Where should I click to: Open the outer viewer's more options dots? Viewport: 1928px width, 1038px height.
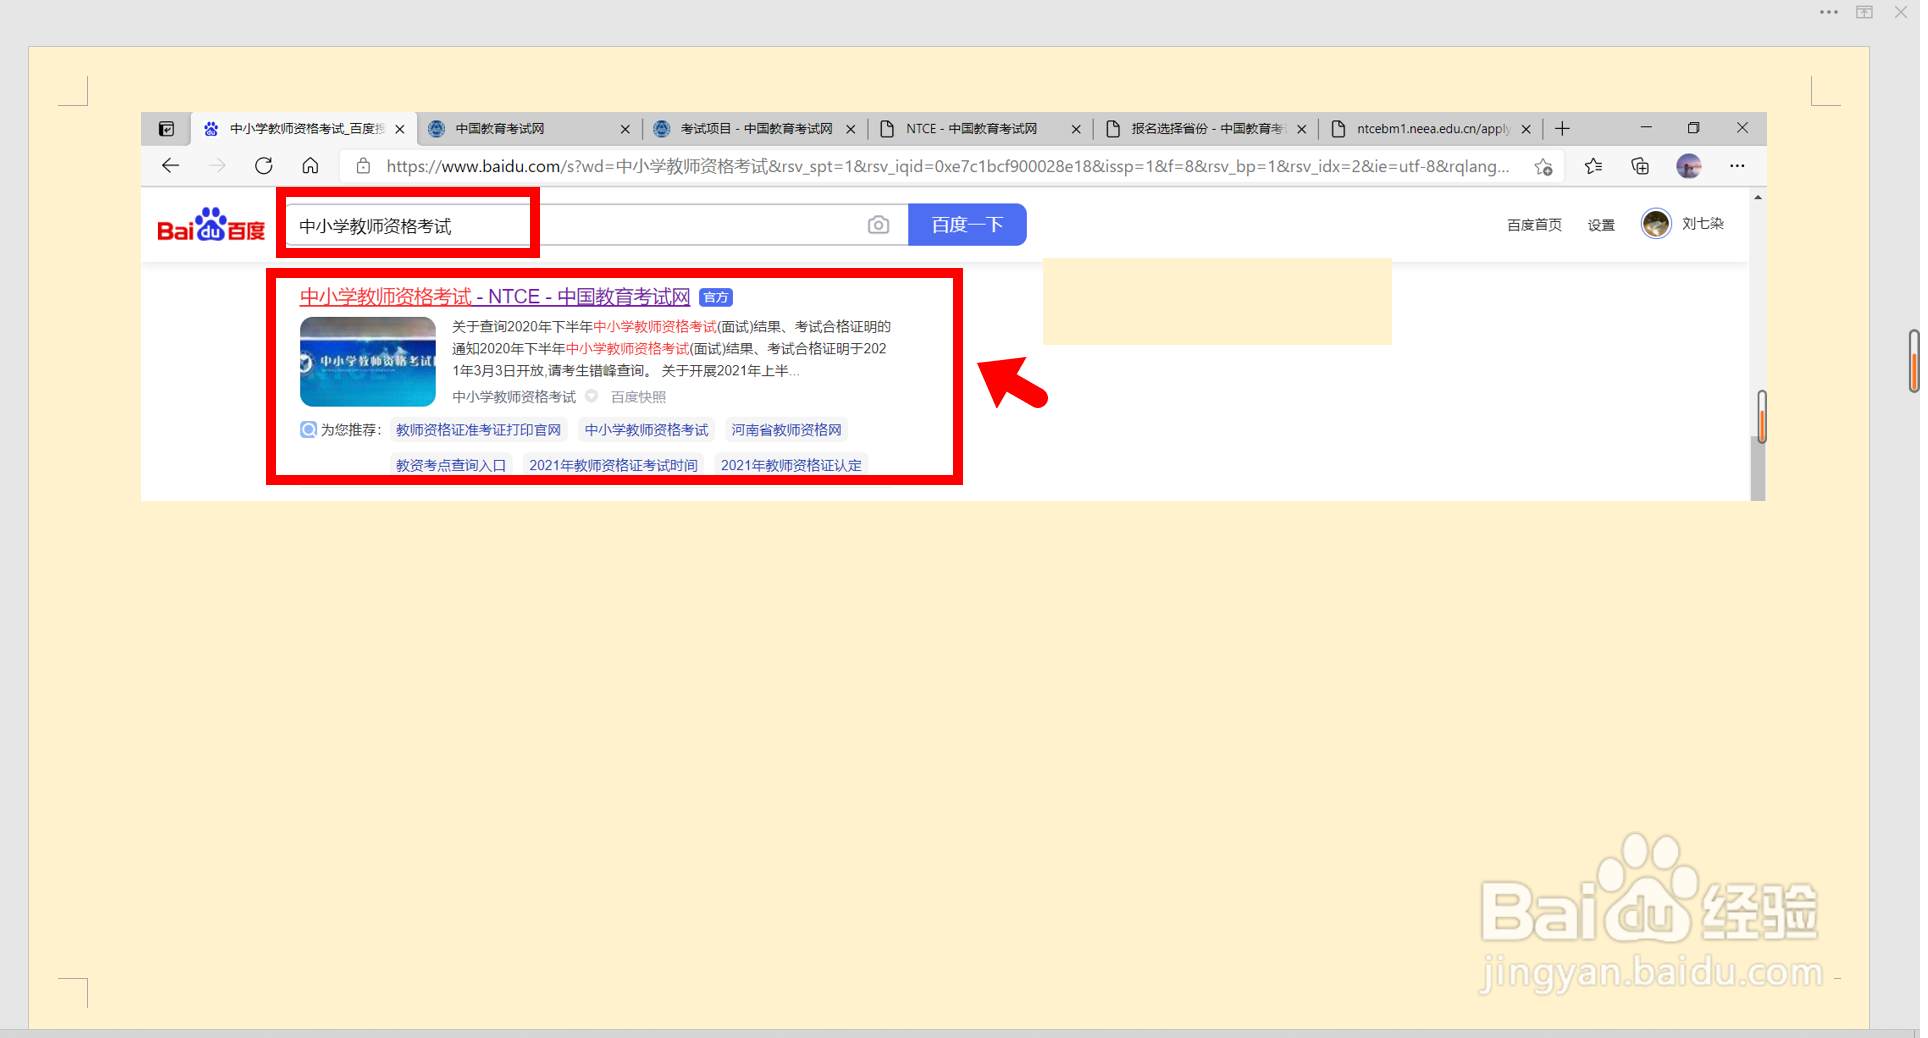pos(1829,12)
